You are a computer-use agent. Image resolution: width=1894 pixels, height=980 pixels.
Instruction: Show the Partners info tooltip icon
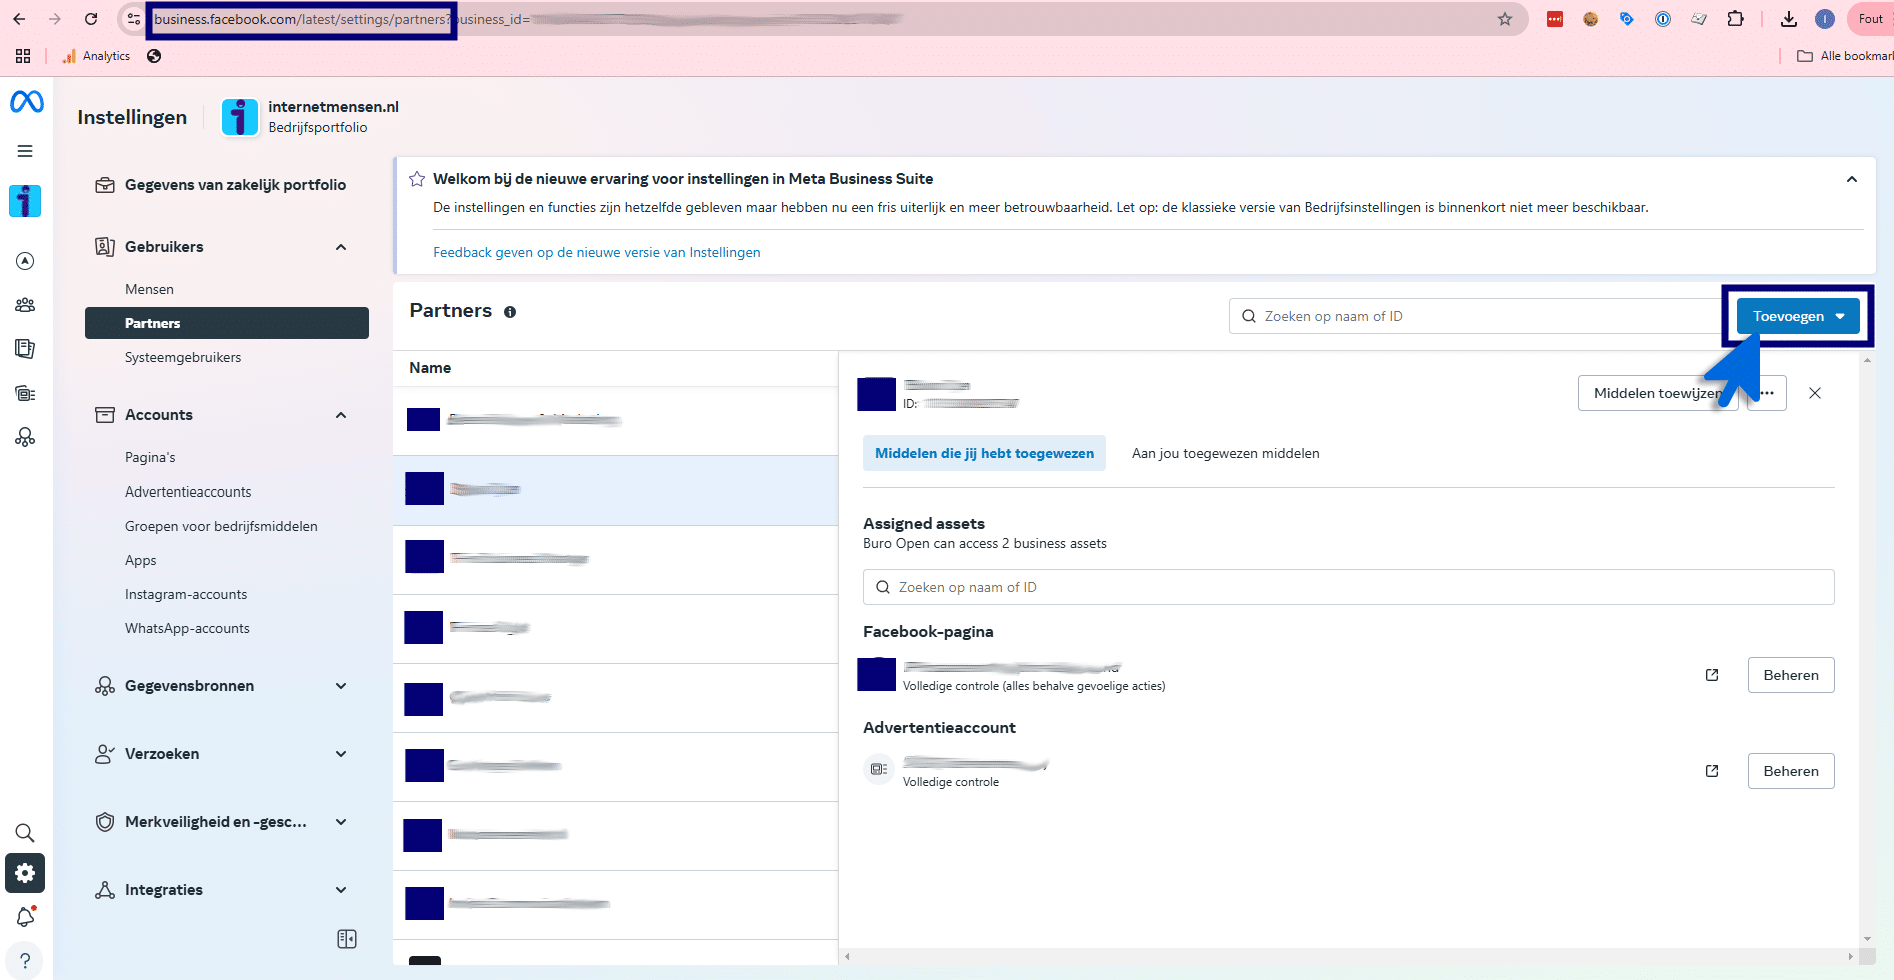point(510,312)
